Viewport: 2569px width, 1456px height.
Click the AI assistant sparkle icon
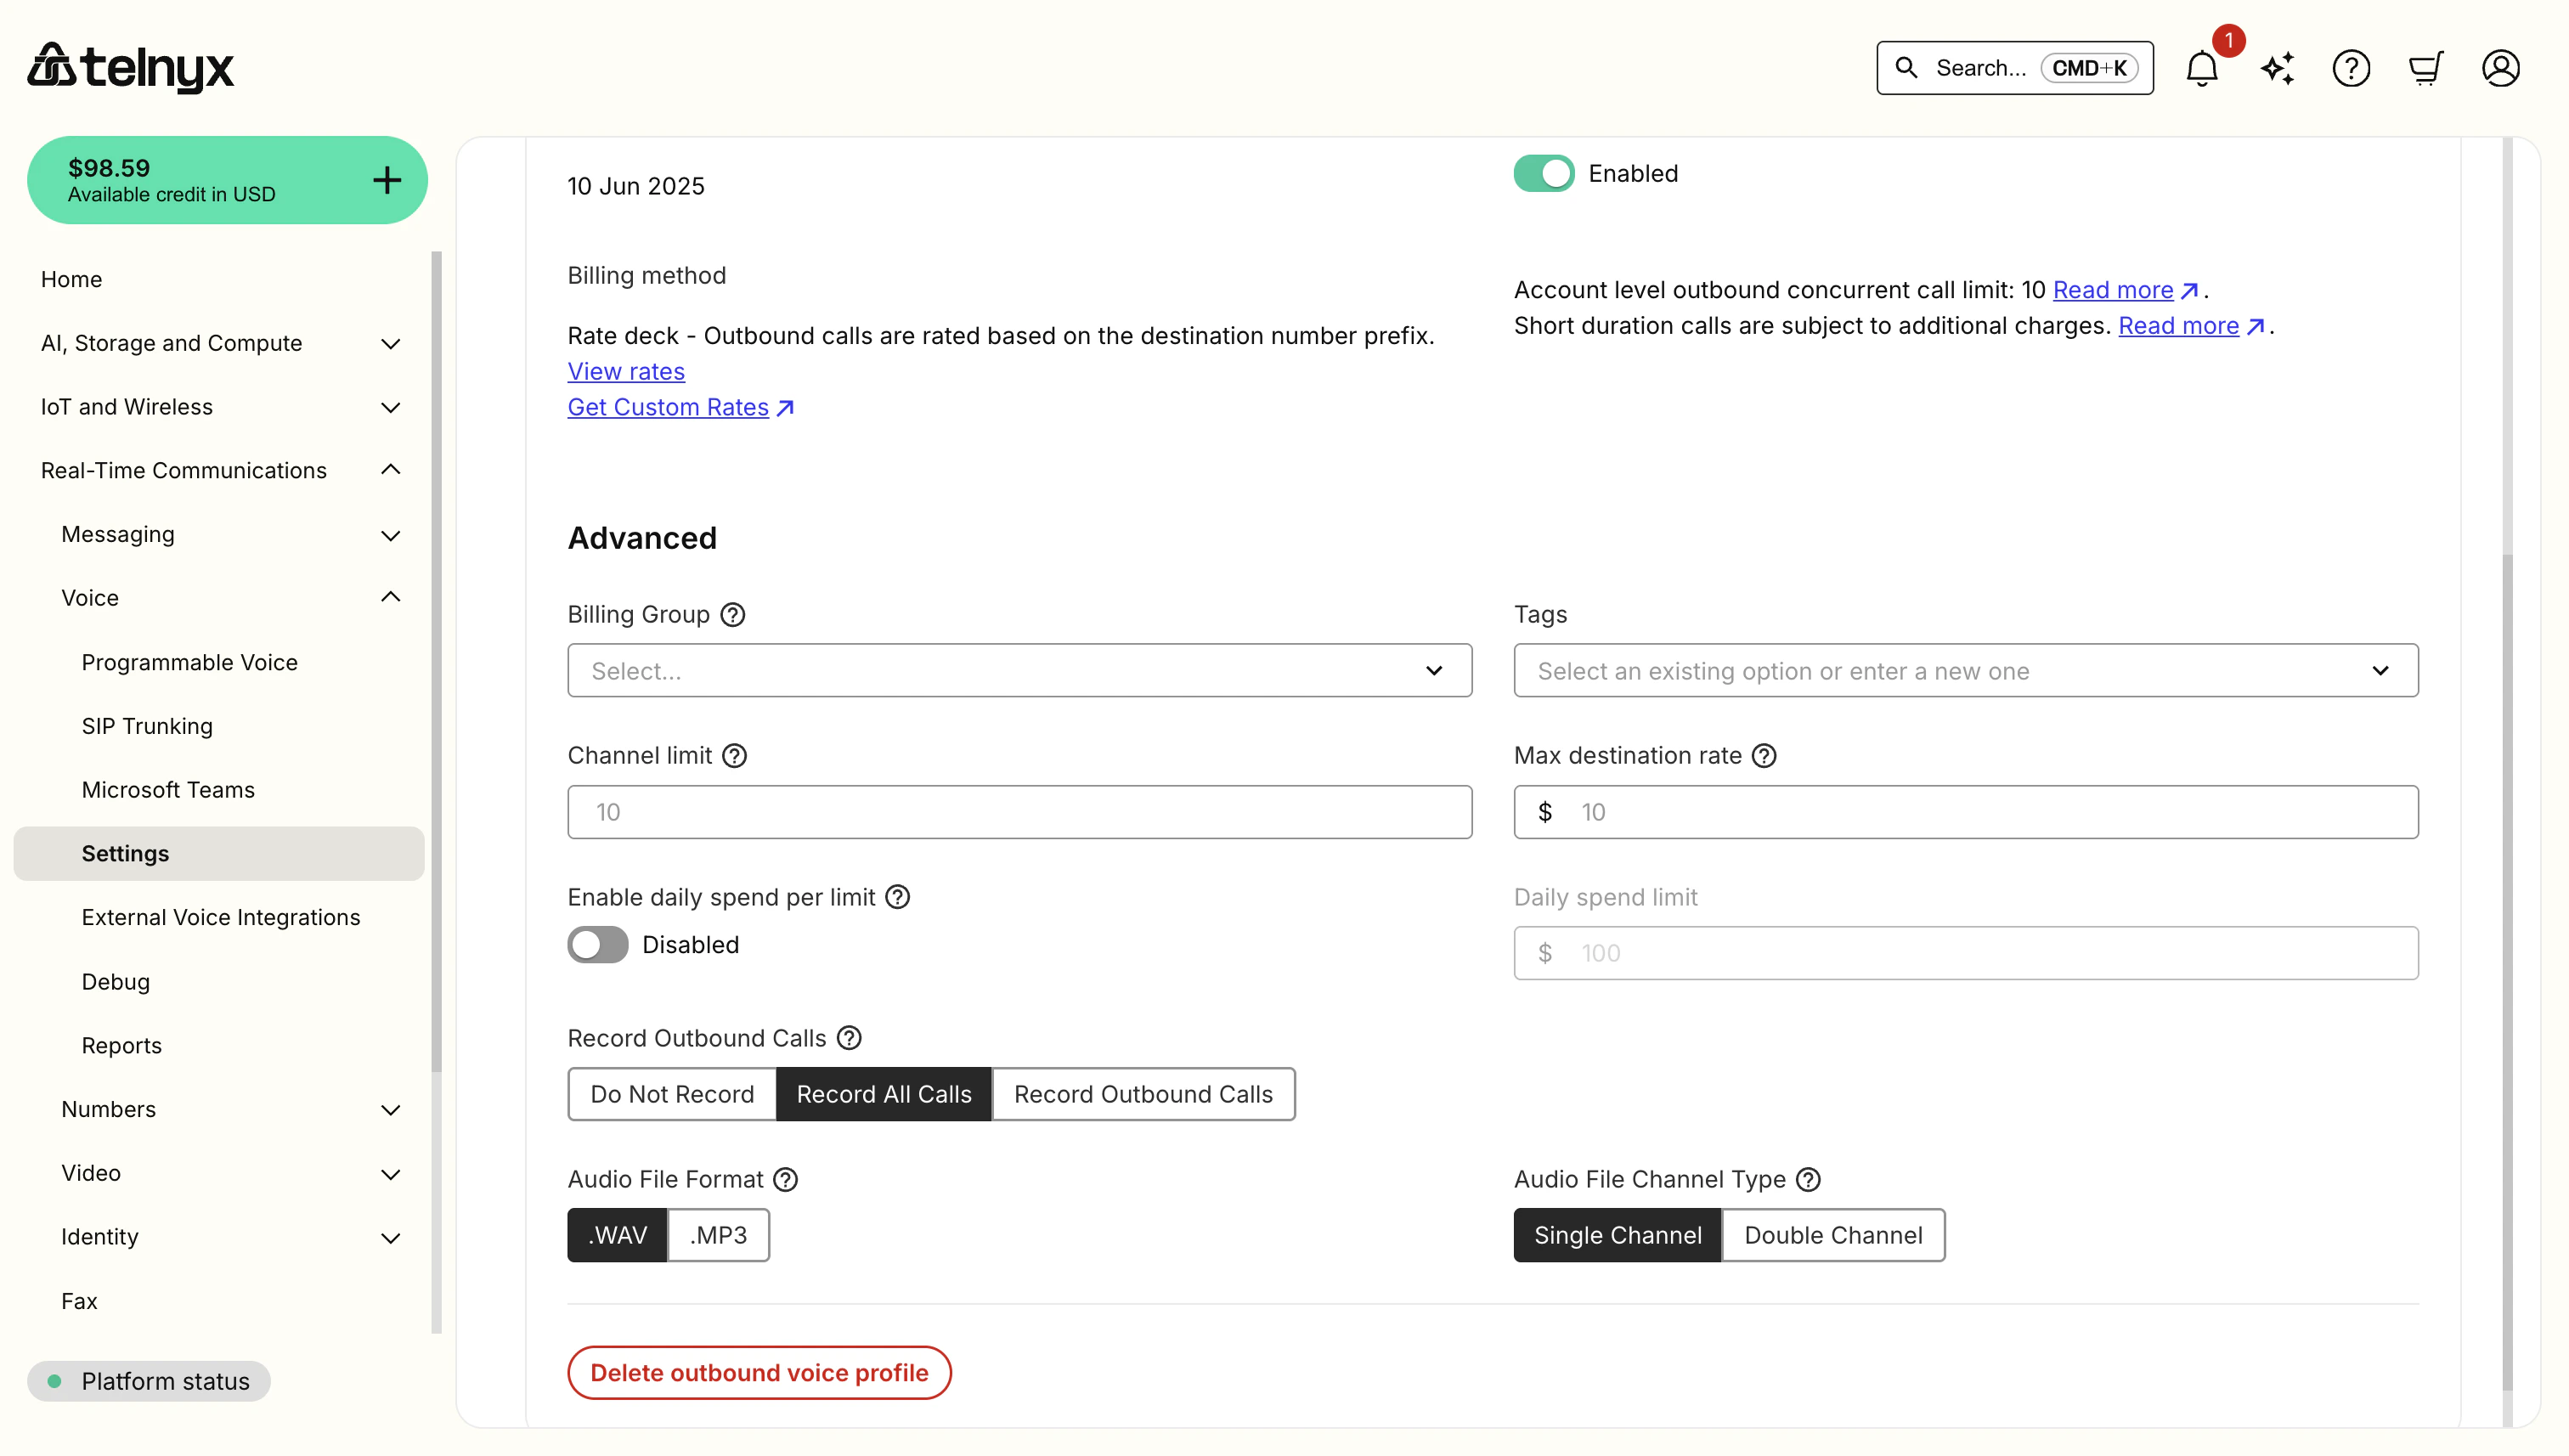tap(2277, 68)
